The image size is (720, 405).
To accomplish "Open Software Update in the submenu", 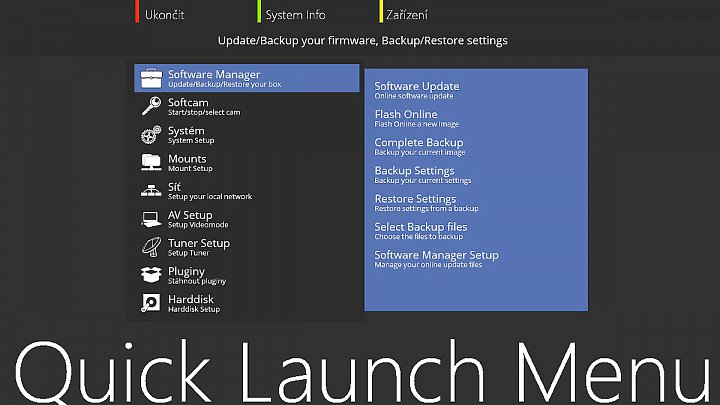I will pos(417,90).
